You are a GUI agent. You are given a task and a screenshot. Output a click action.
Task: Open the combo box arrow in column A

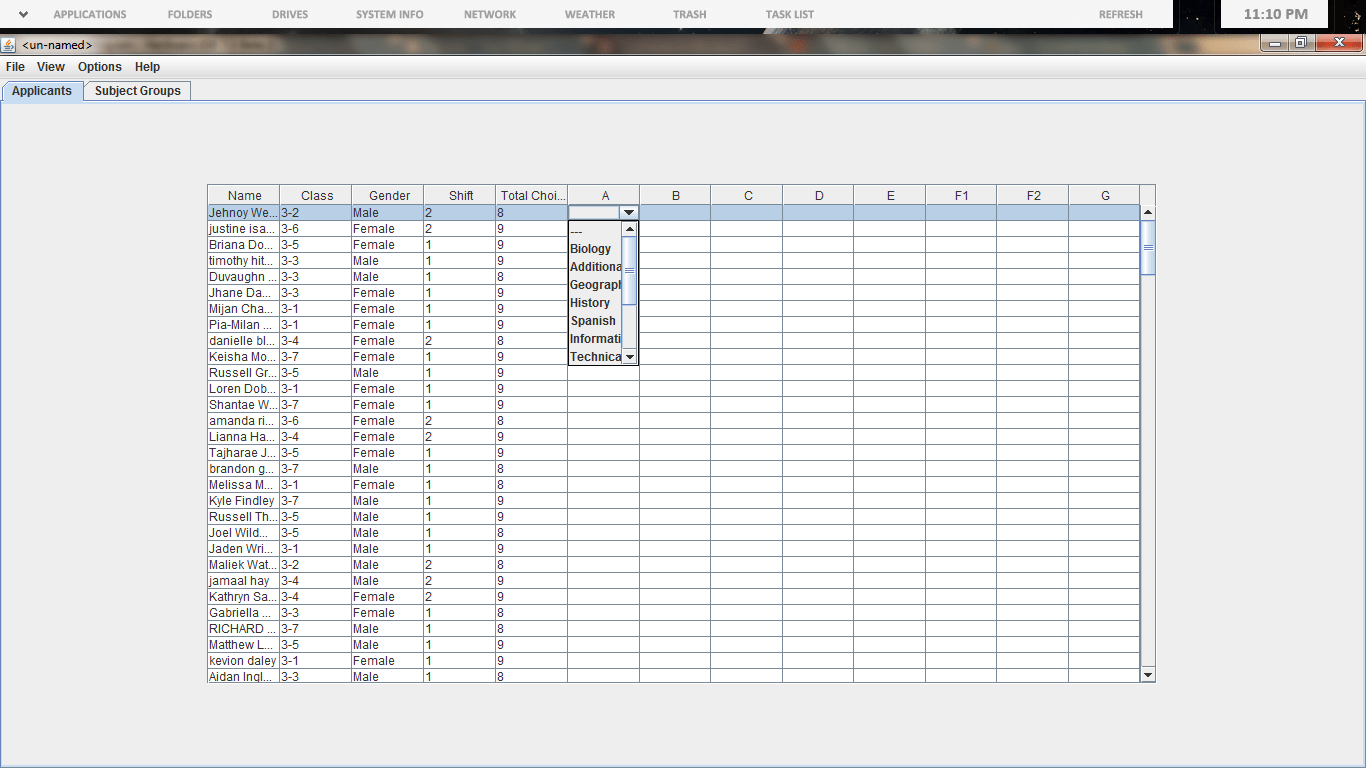coord(629,212)
